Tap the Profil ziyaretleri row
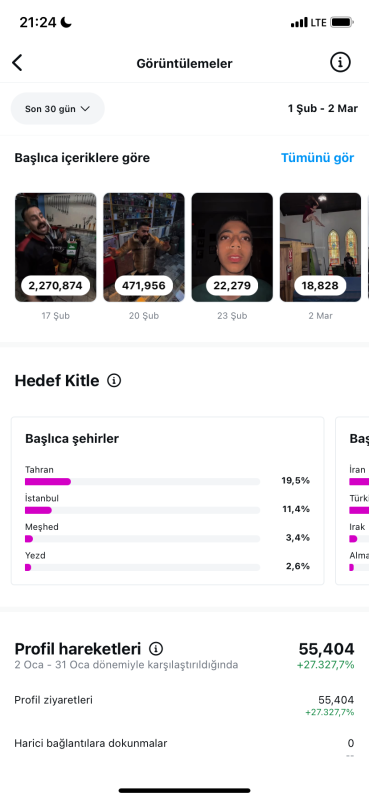This screenshot has width=369, height=800. 184,706
